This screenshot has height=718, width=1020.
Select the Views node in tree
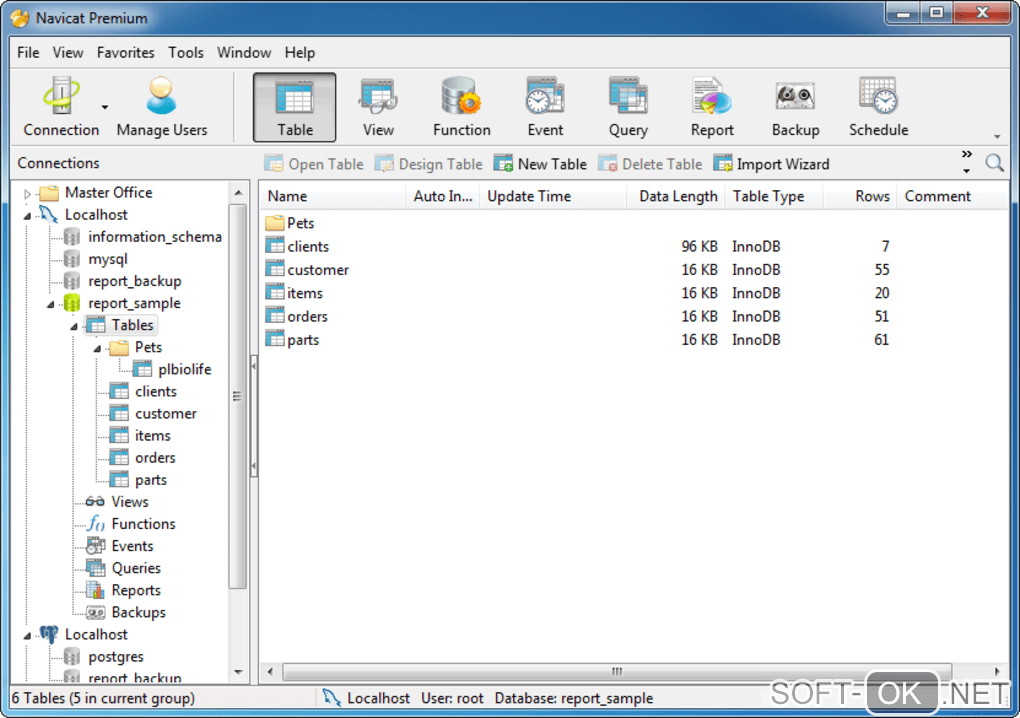(129, 501)
